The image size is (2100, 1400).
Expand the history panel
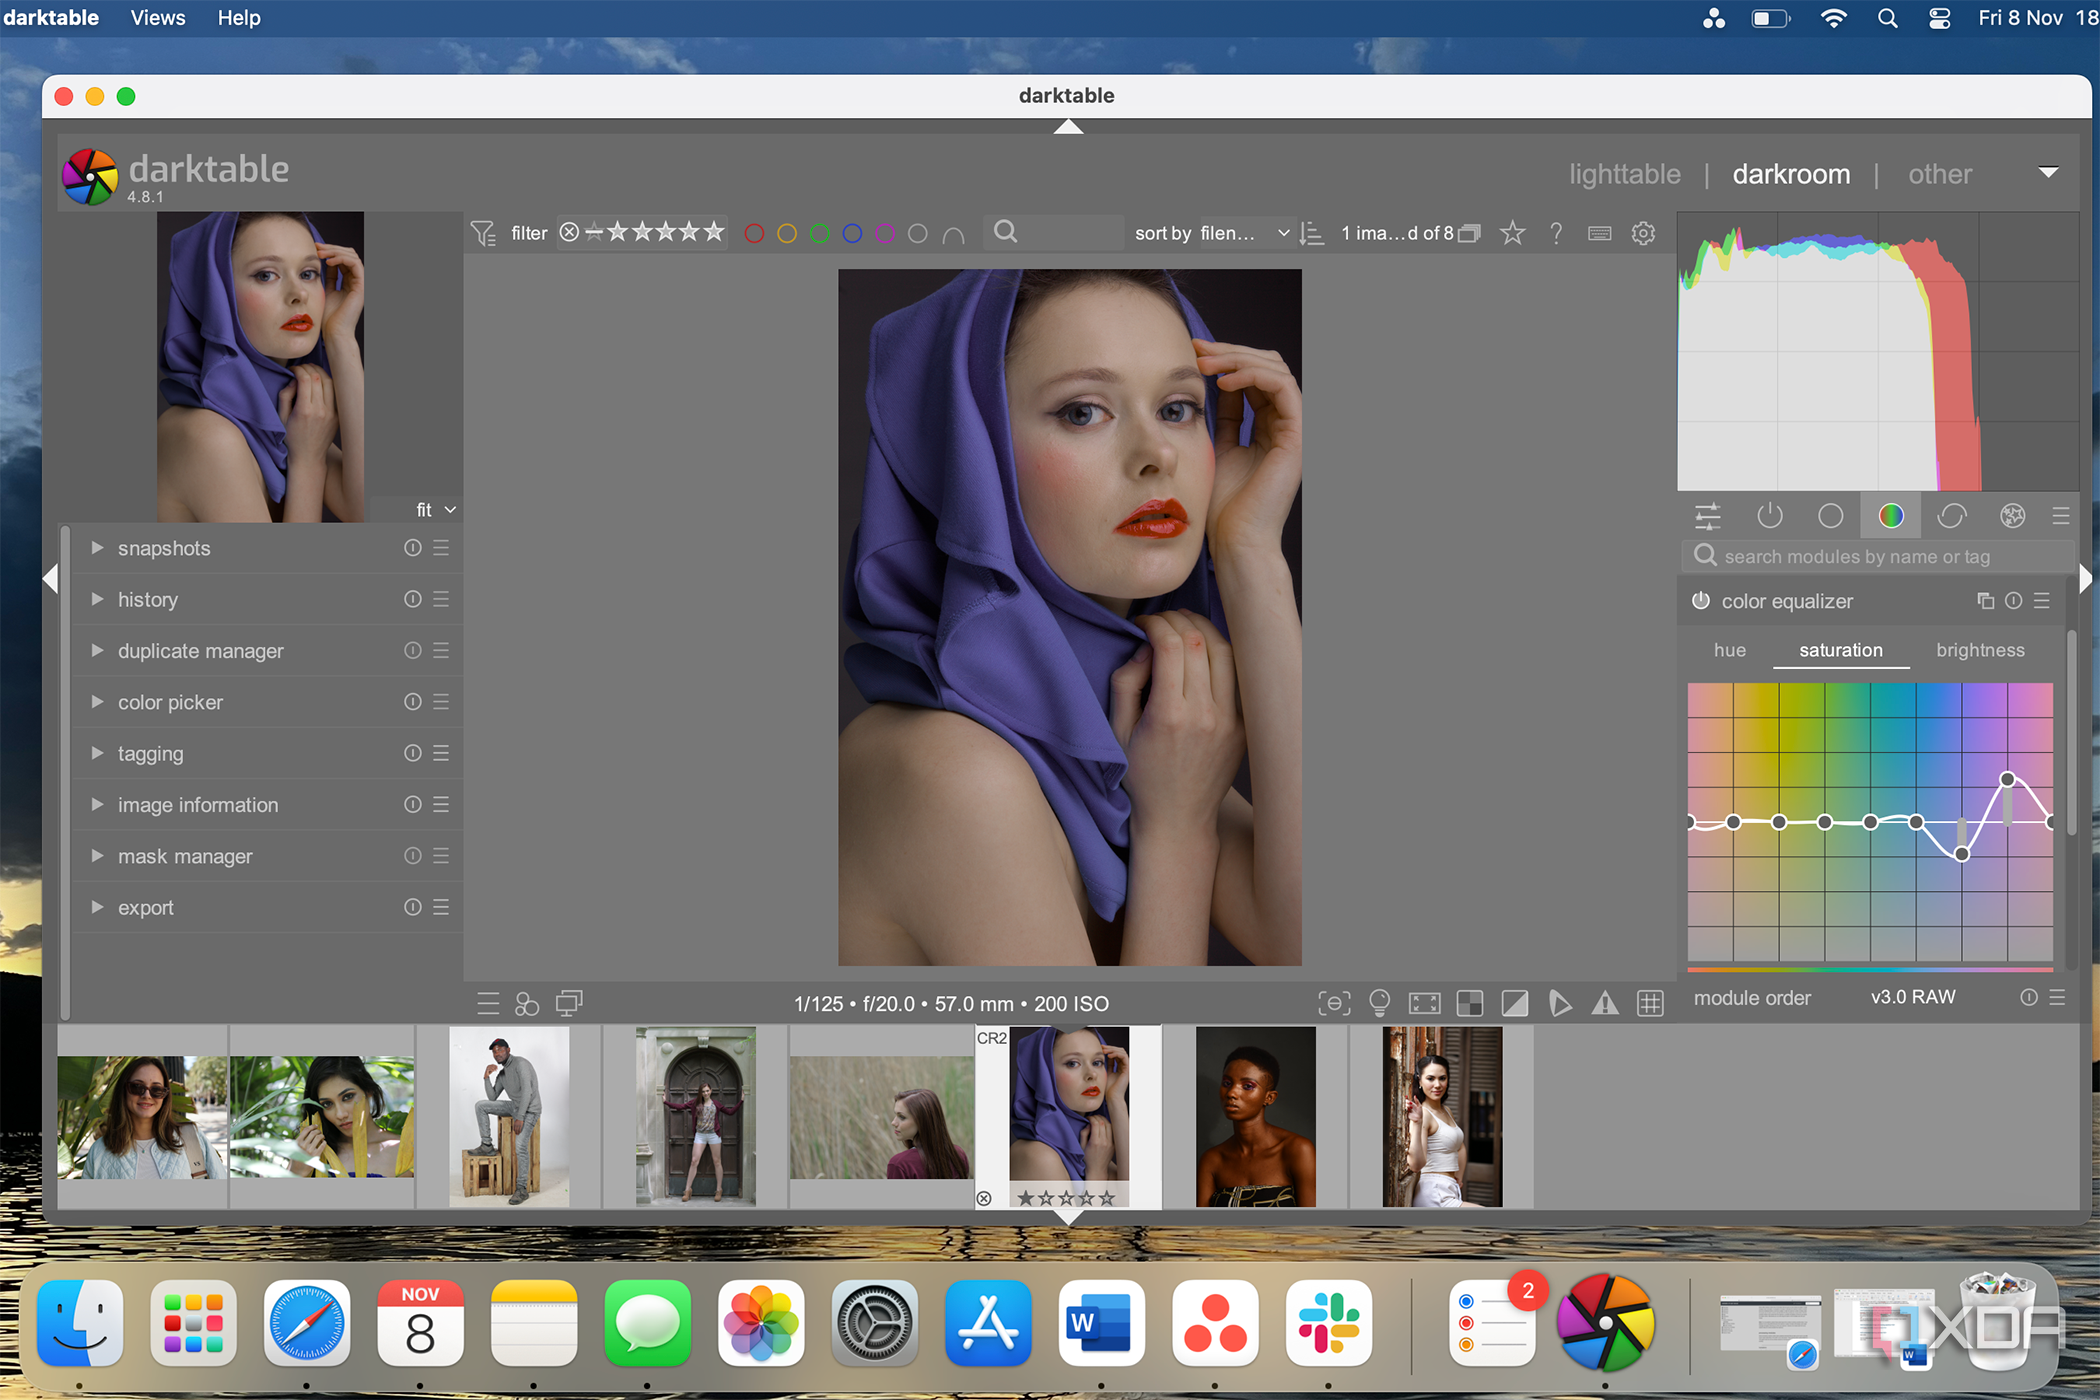tap(148, 599)
